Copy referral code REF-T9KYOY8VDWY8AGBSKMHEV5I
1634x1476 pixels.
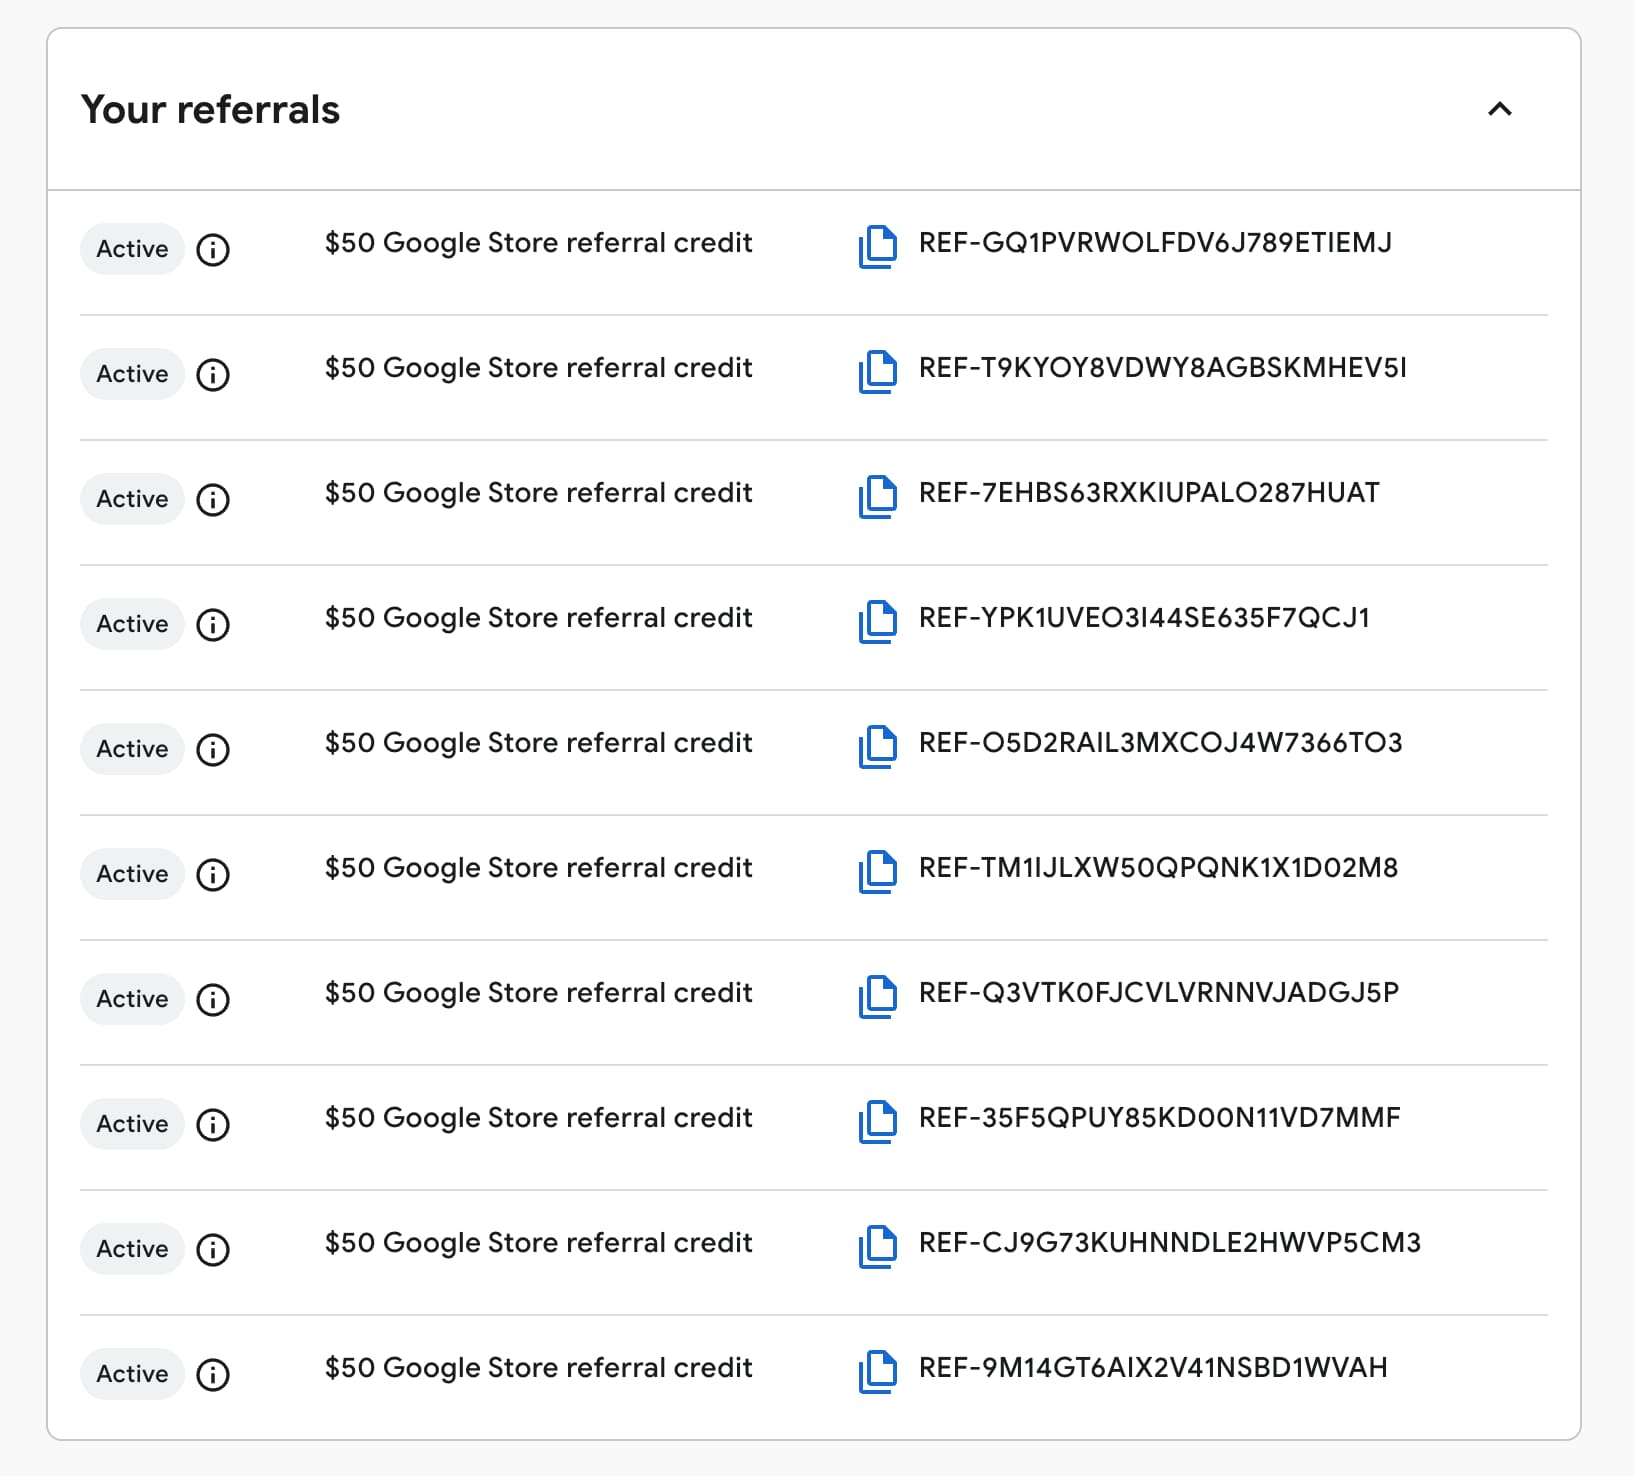coord(877,372)
